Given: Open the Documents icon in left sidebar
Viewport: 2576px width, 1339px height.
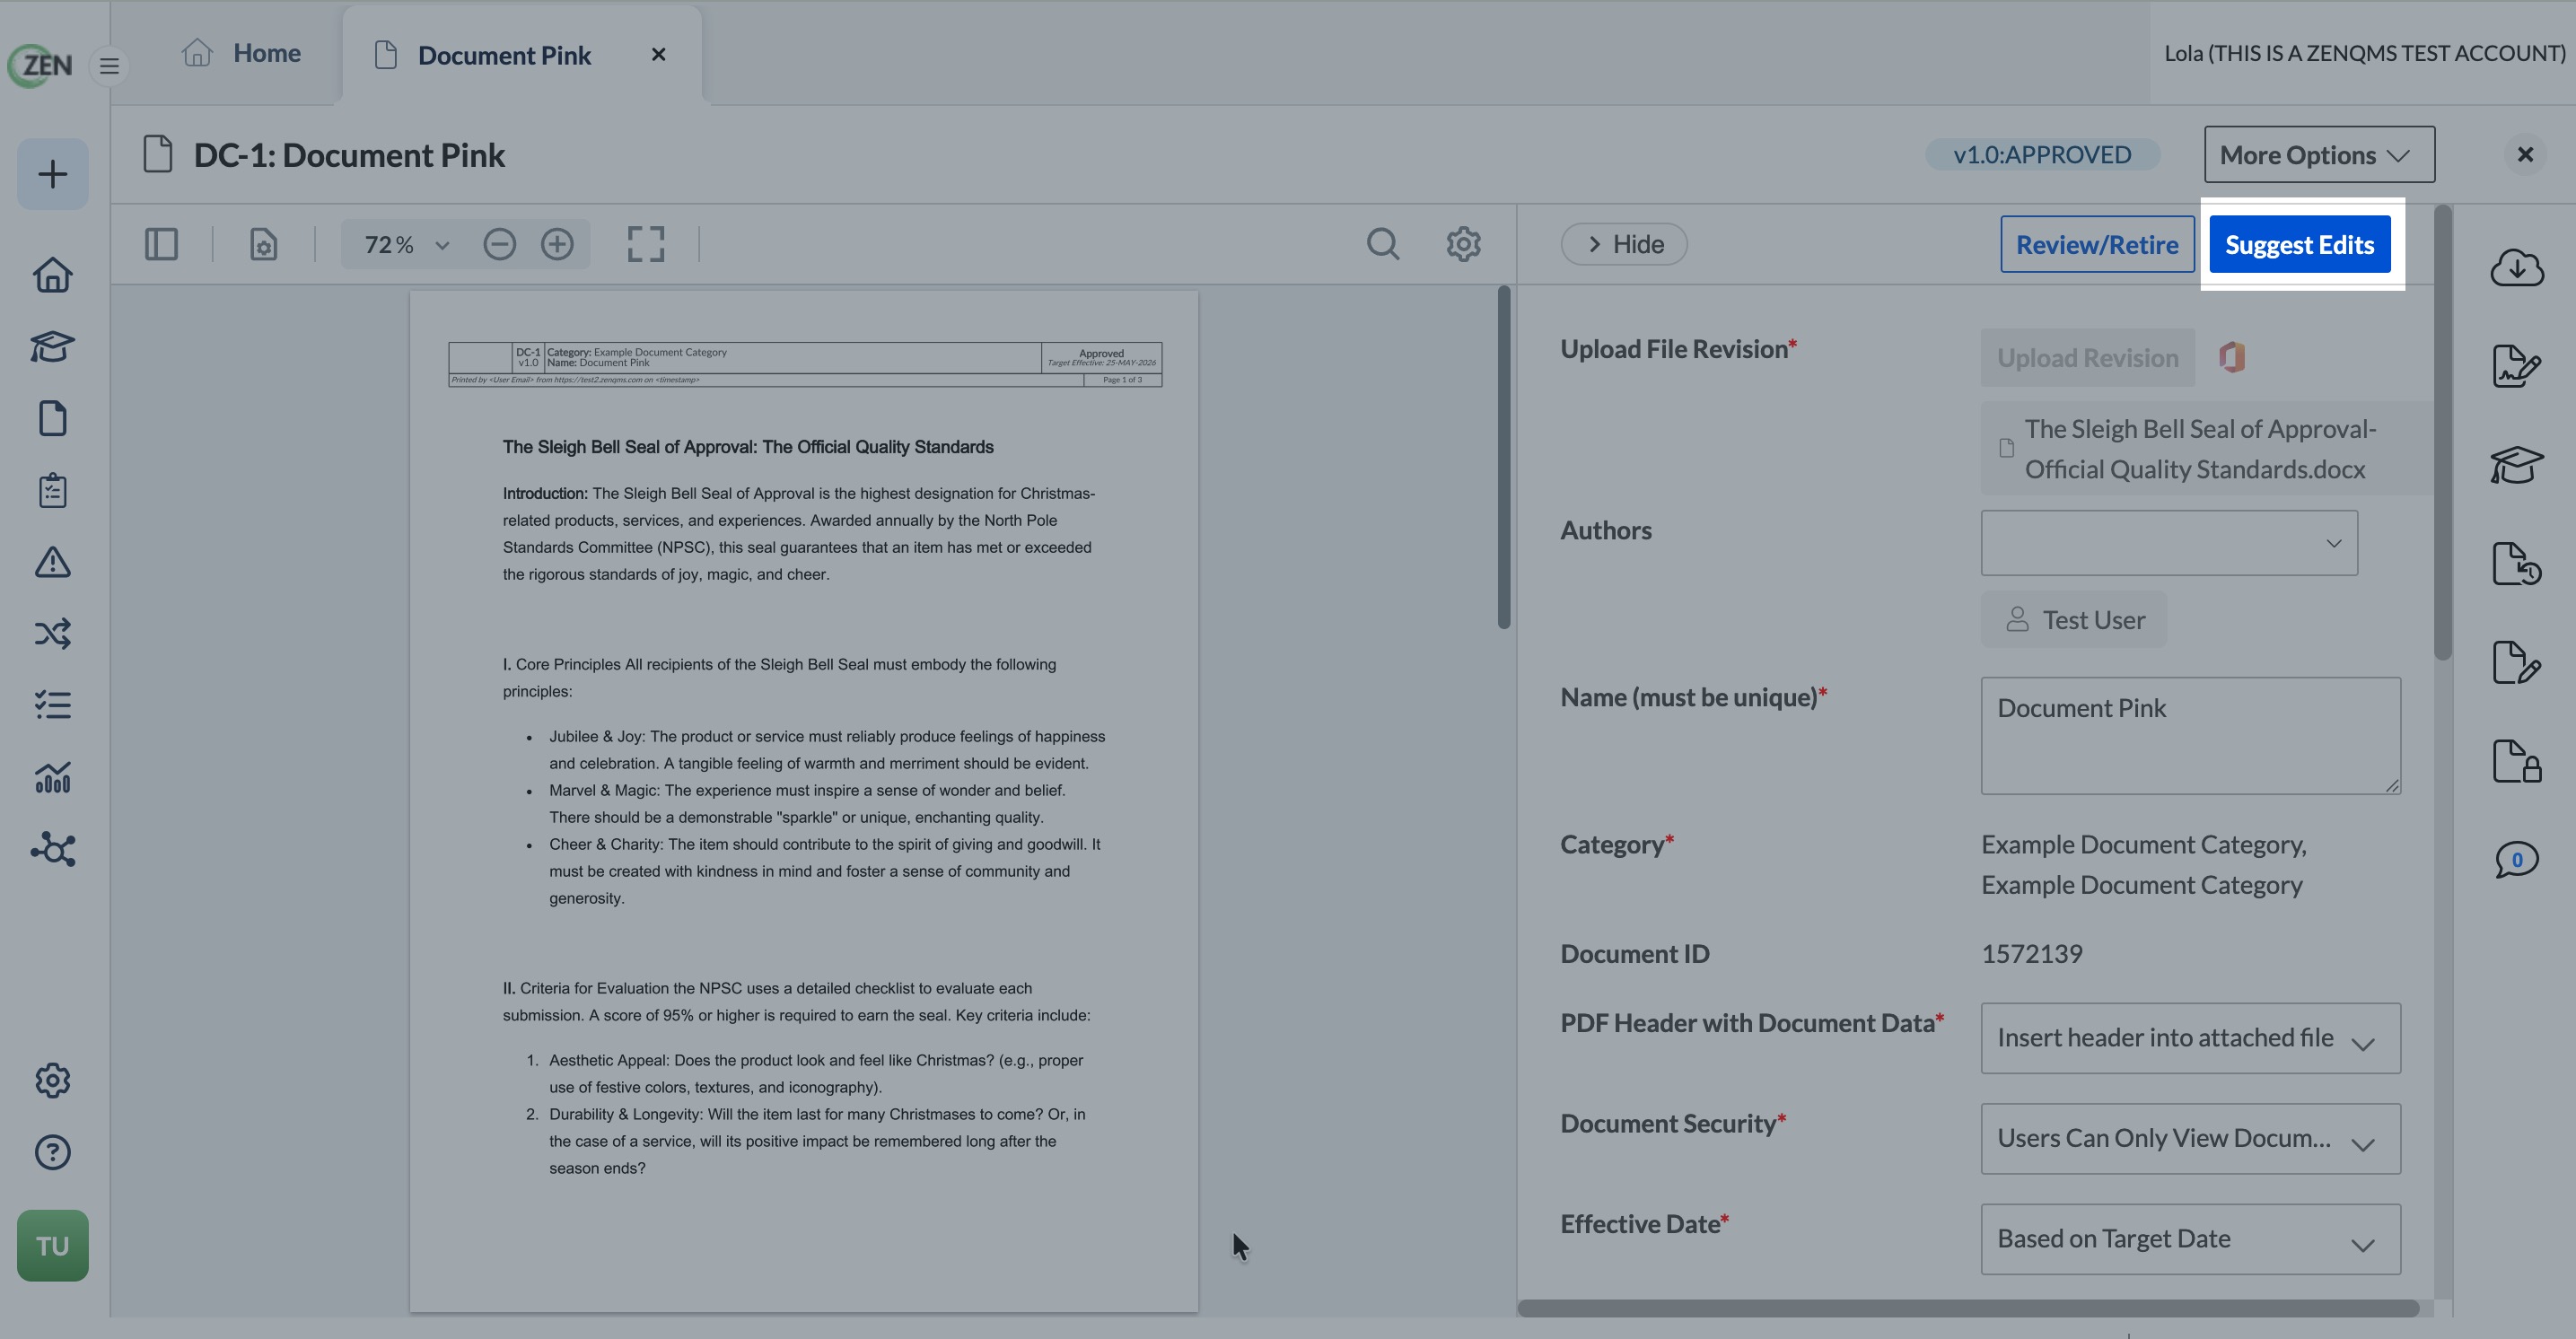Looking at the screenshot, I should click(53, 419).
